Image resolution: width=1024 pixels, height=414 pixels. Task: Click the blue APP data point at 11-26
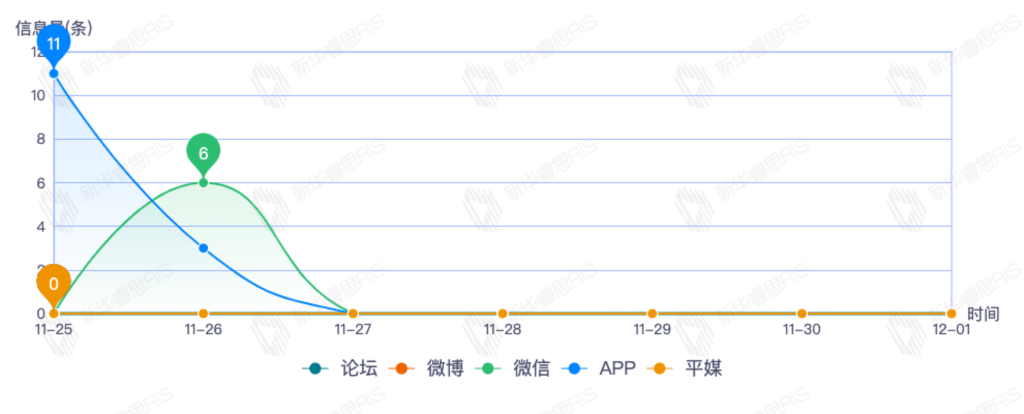point(203,248)
